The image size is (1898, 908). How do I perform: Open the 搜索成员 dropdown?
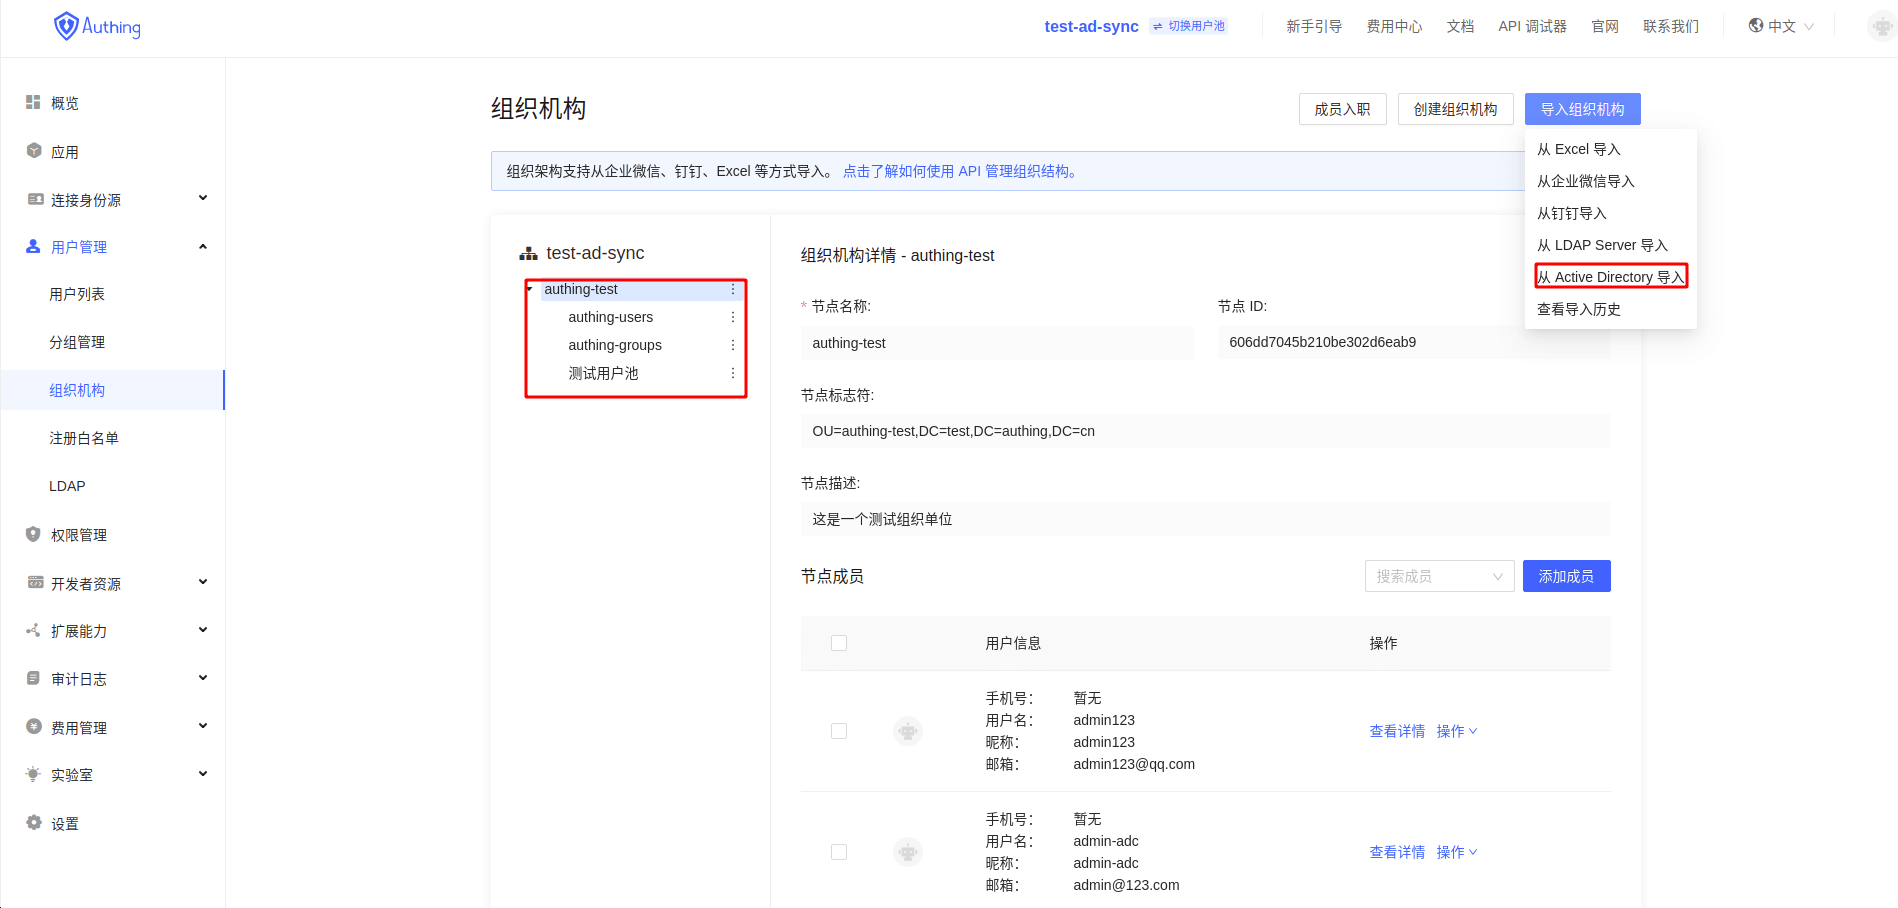(1438, 576)
